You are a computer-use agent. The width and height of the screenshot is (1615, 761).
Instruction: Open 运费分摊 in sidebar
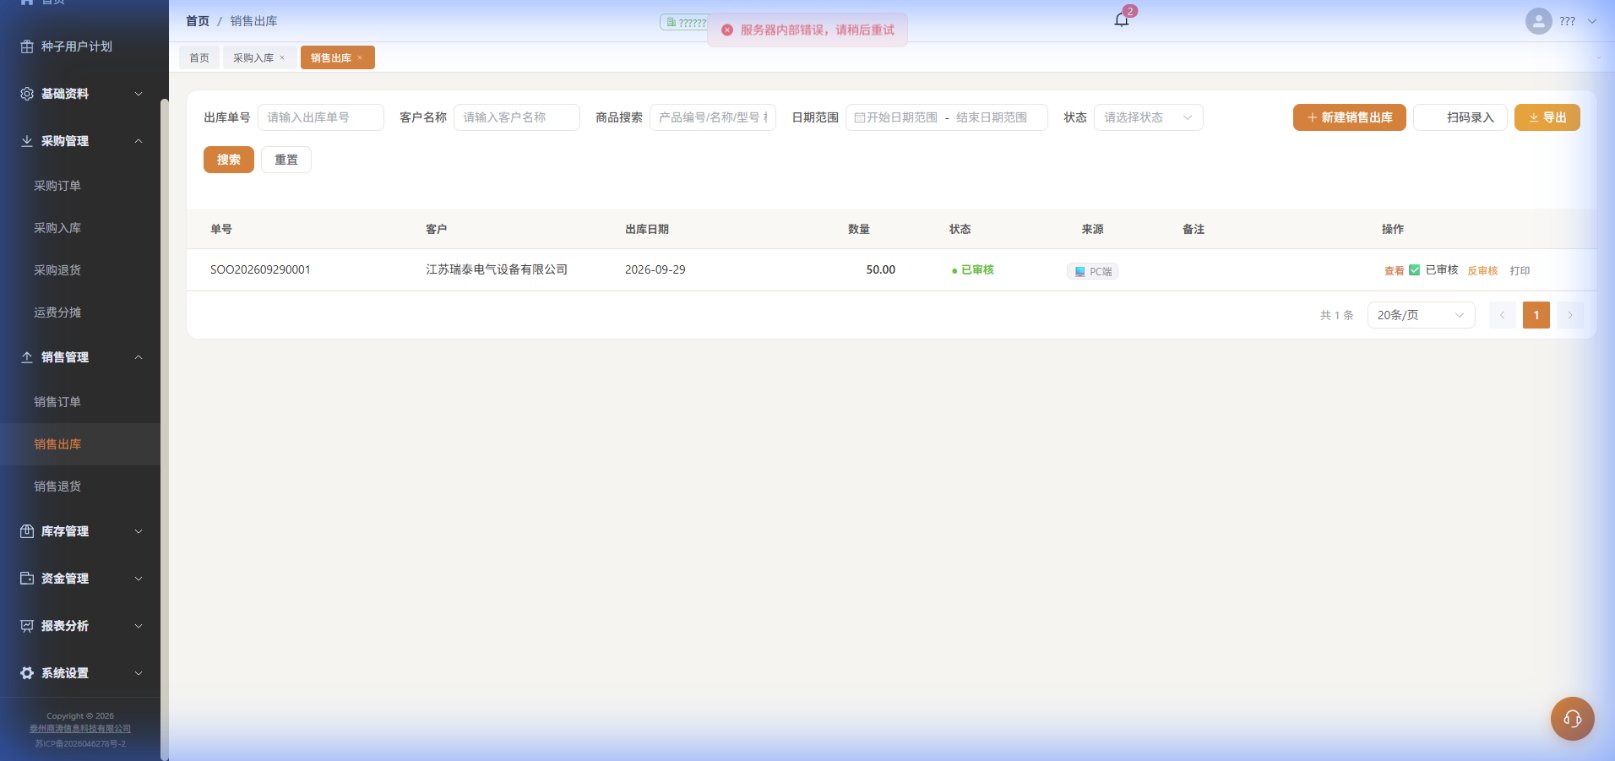pyautogui.click(x=57, y=313)
